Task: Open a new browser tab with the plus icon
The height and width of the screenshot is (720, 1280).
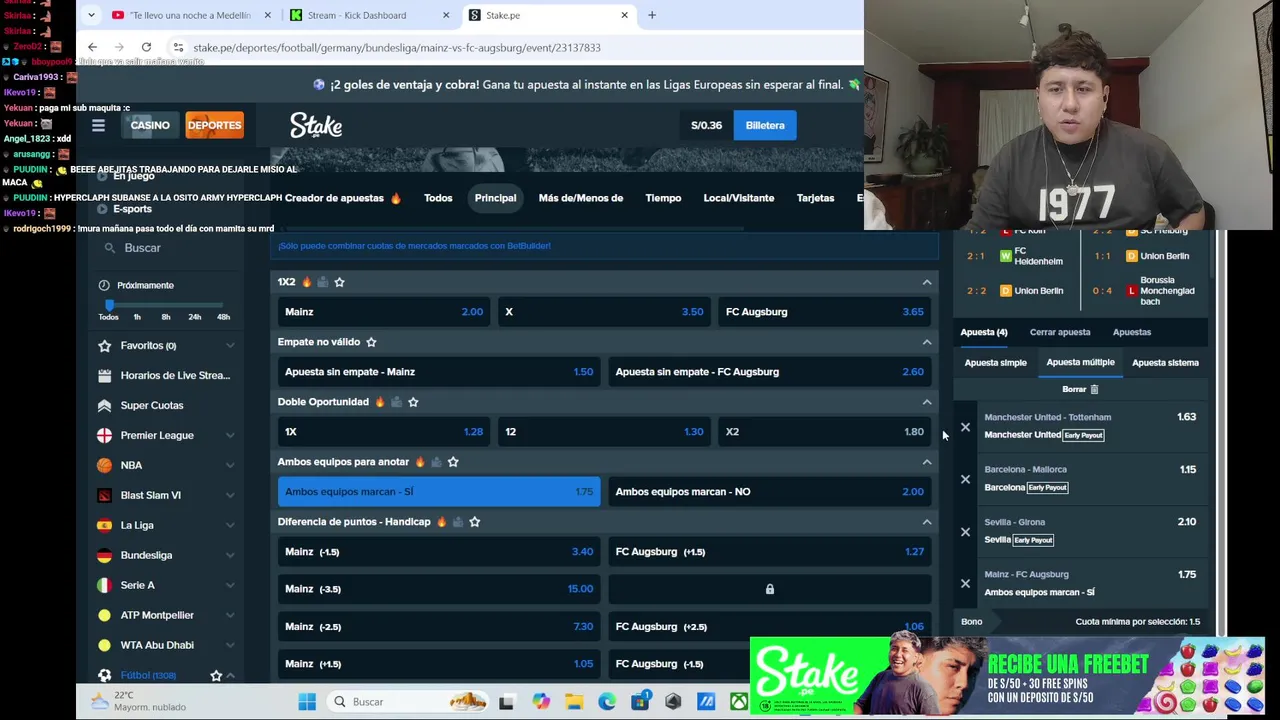Action: 652,15
